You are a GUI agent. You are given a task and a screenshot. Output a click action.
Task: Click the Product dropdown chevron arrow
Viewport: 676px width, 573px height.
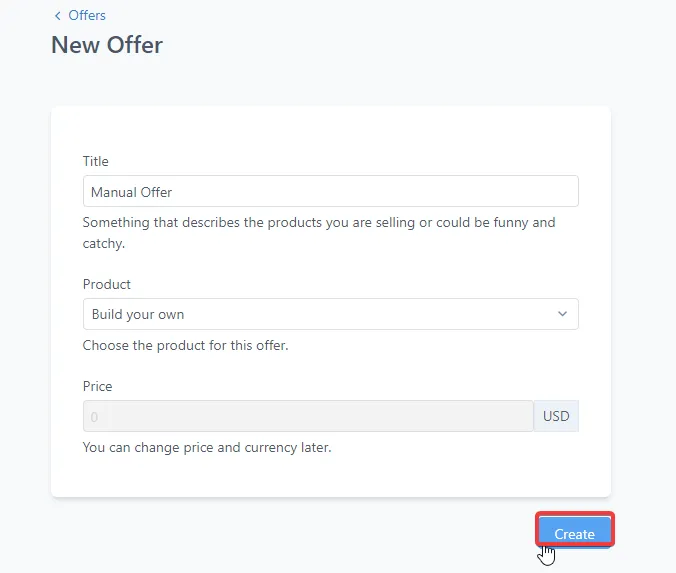[x=561, y=314]
